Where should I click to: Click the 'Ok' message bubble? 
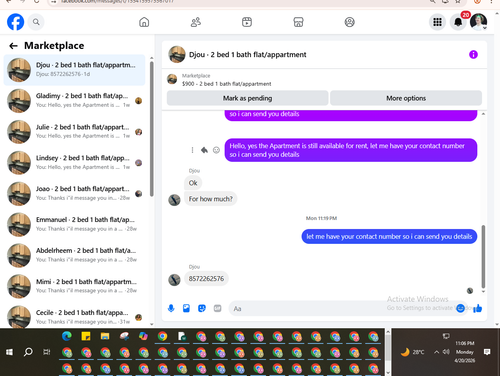coord(193,183)
